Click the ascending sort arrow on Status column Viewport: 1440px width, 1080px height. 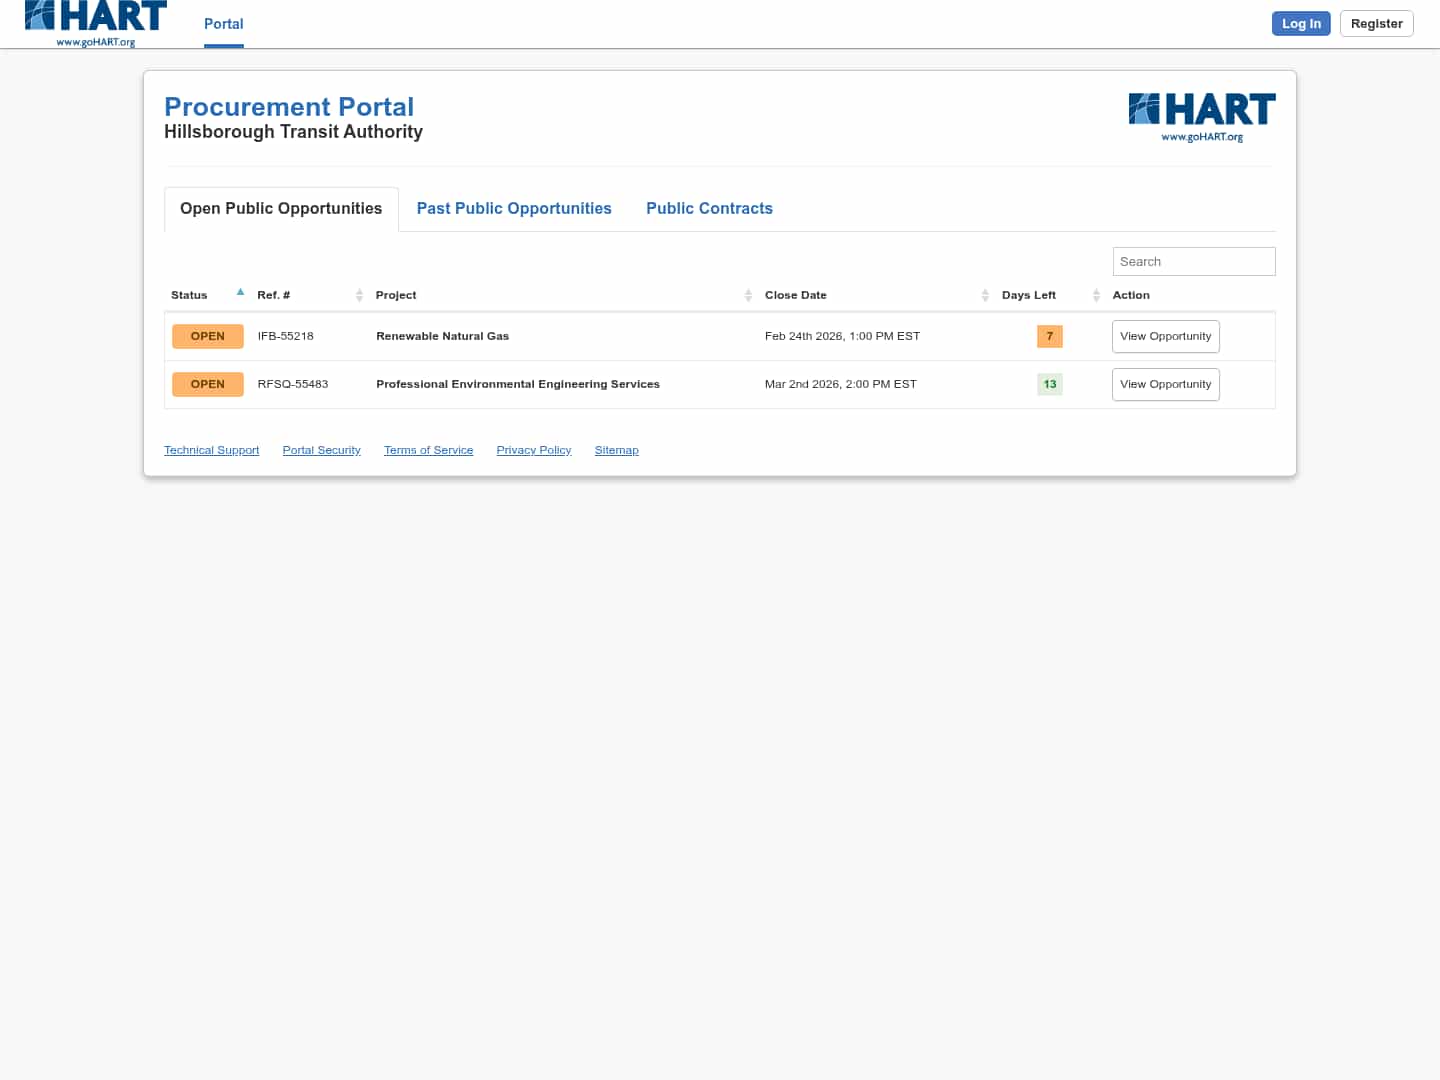[x=240, y=291]
